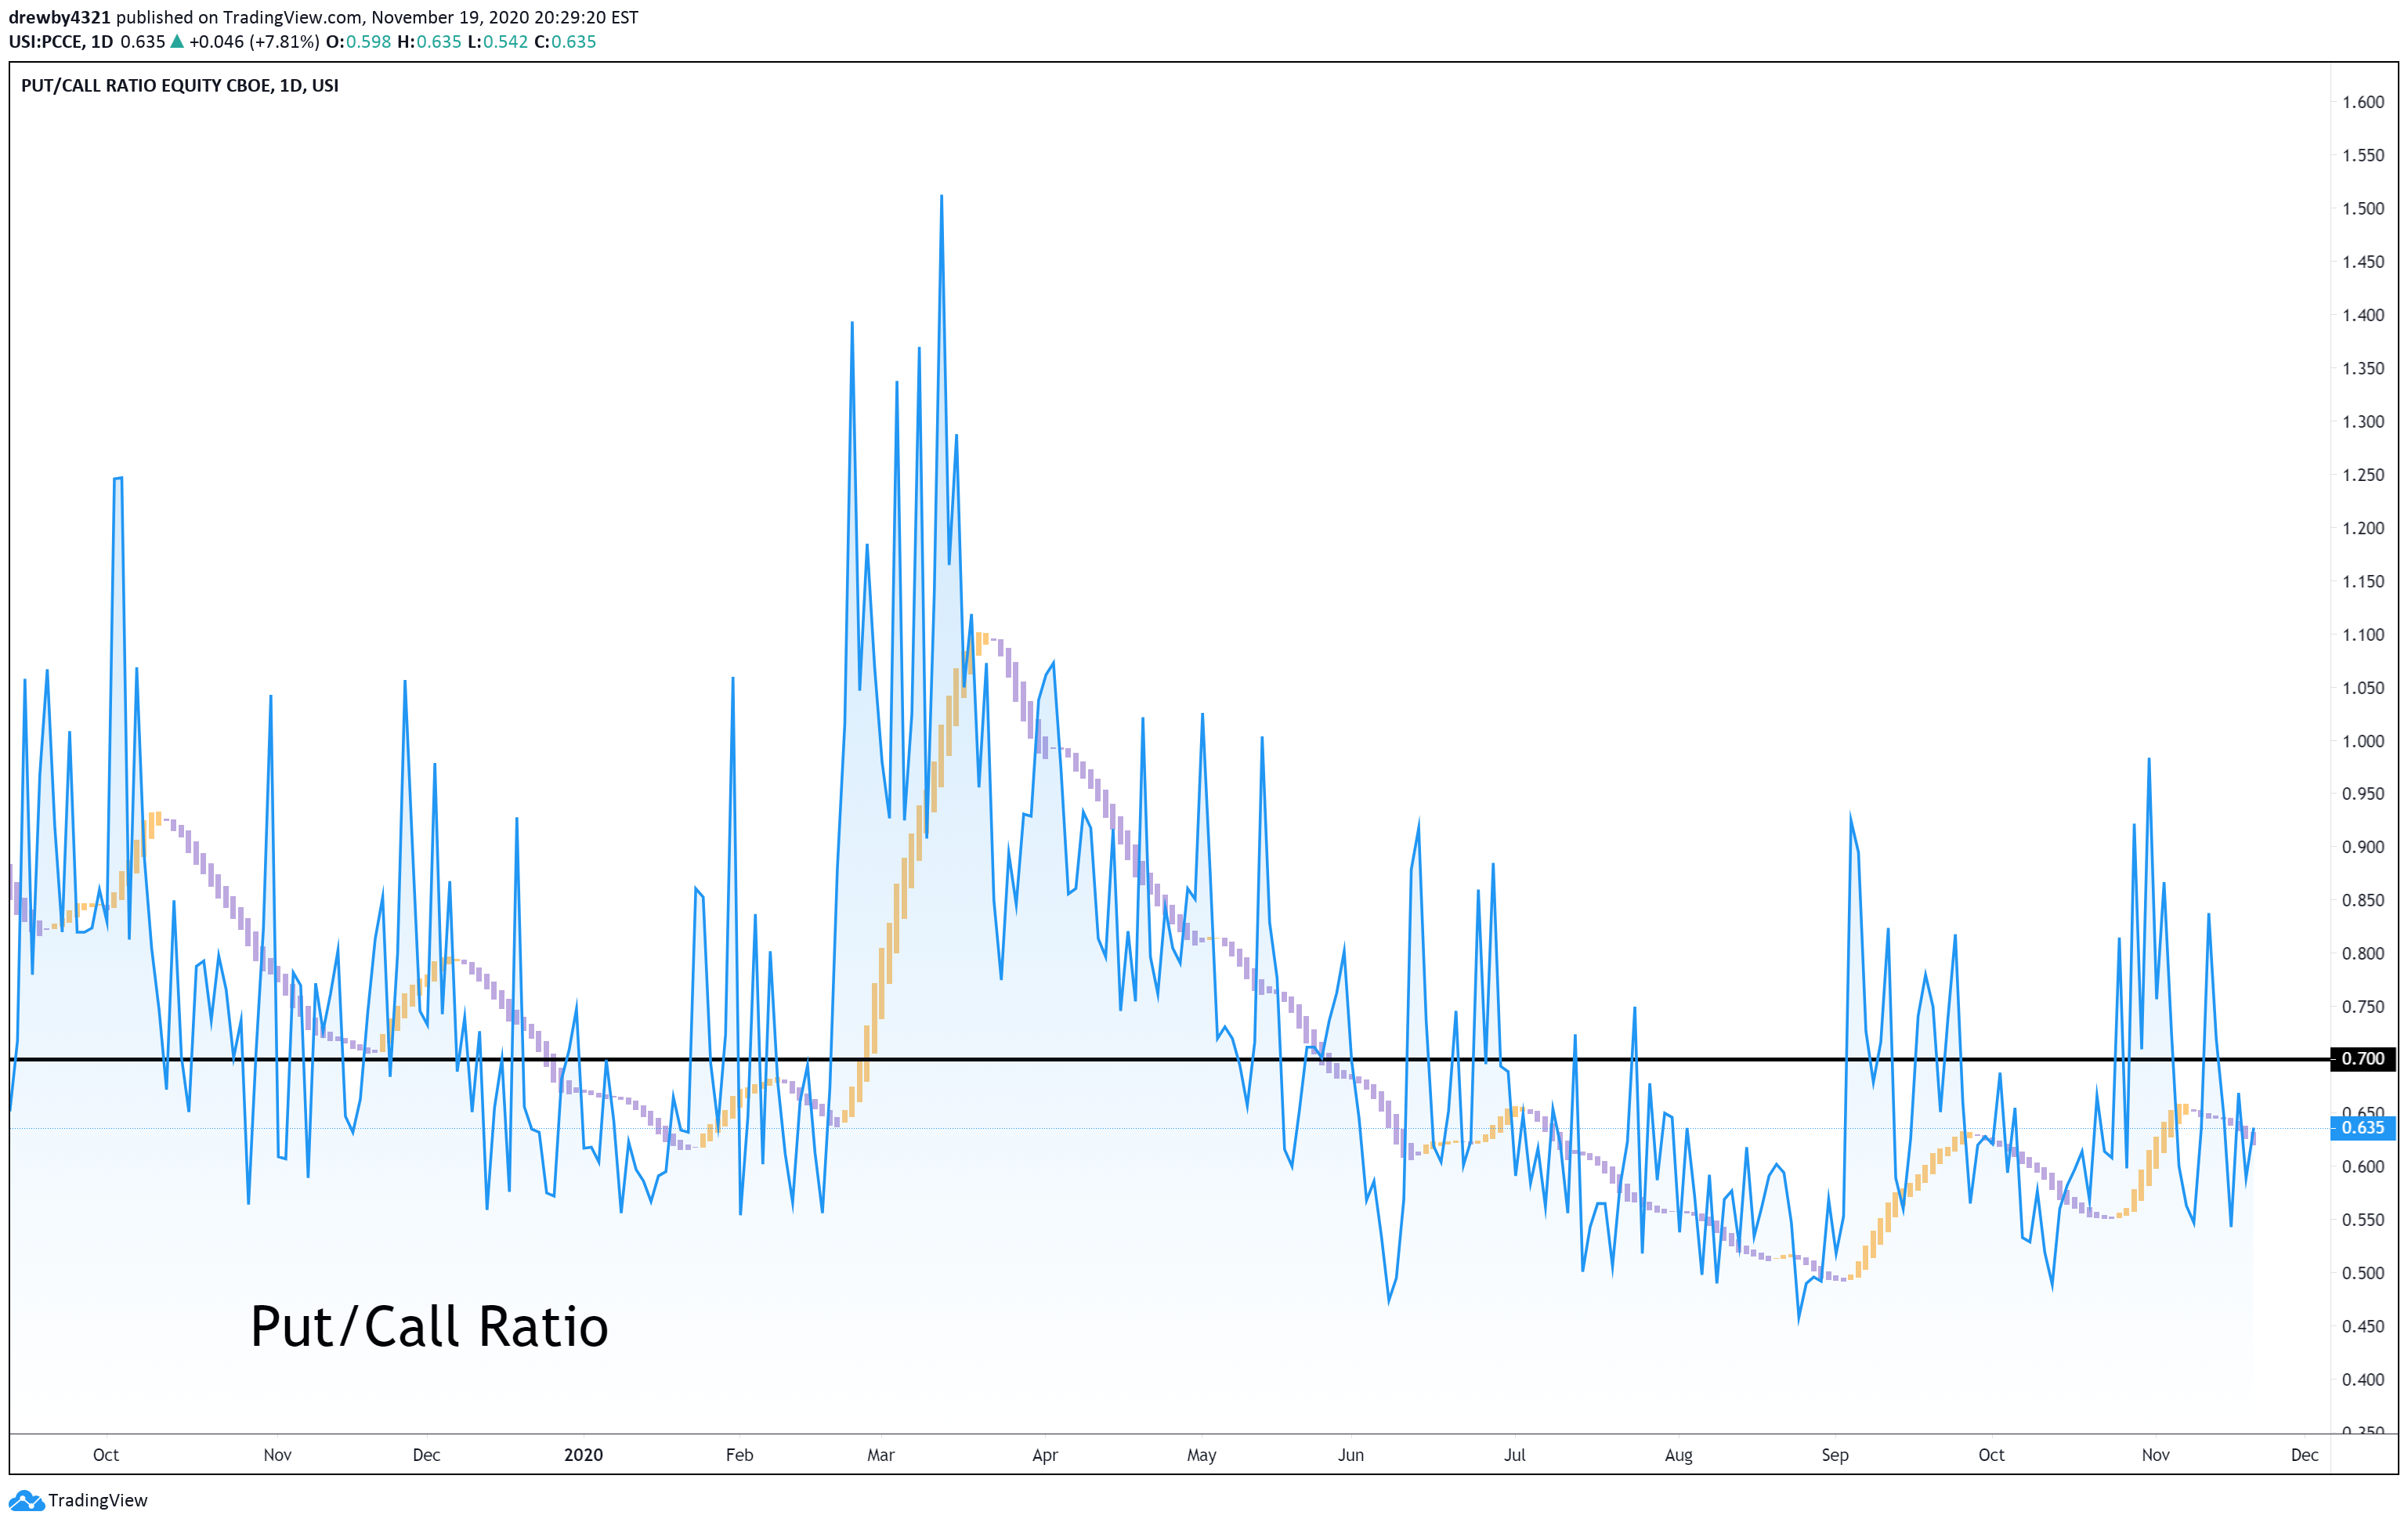
Task: Click the May label on time axis
Action: pyautogui.click(x=1201, y=1455)
